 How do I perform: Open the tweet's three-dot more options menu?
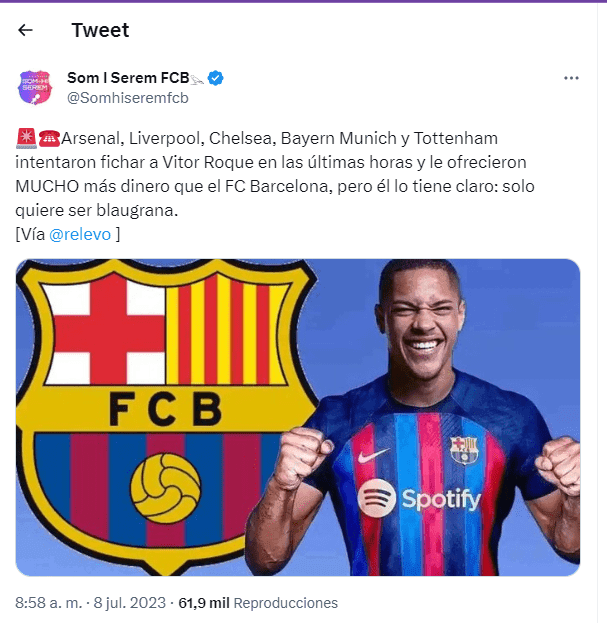(x=571, y=78)
